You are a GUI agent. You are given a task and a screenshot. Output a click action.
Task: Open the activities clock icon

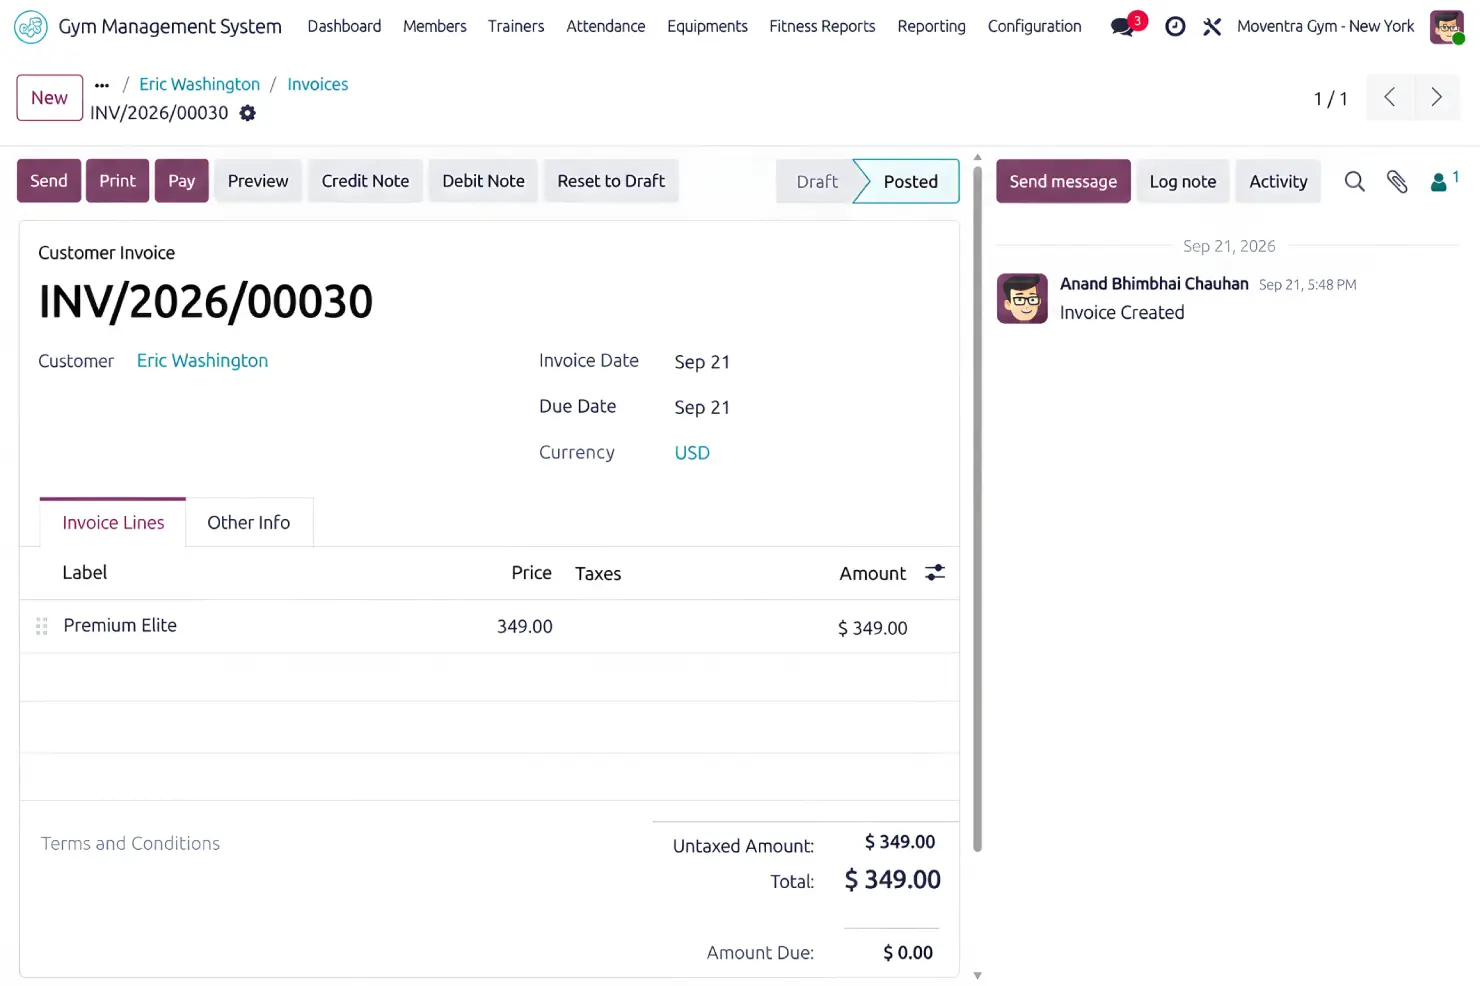pyautogui.click(x=1175, y=27)
